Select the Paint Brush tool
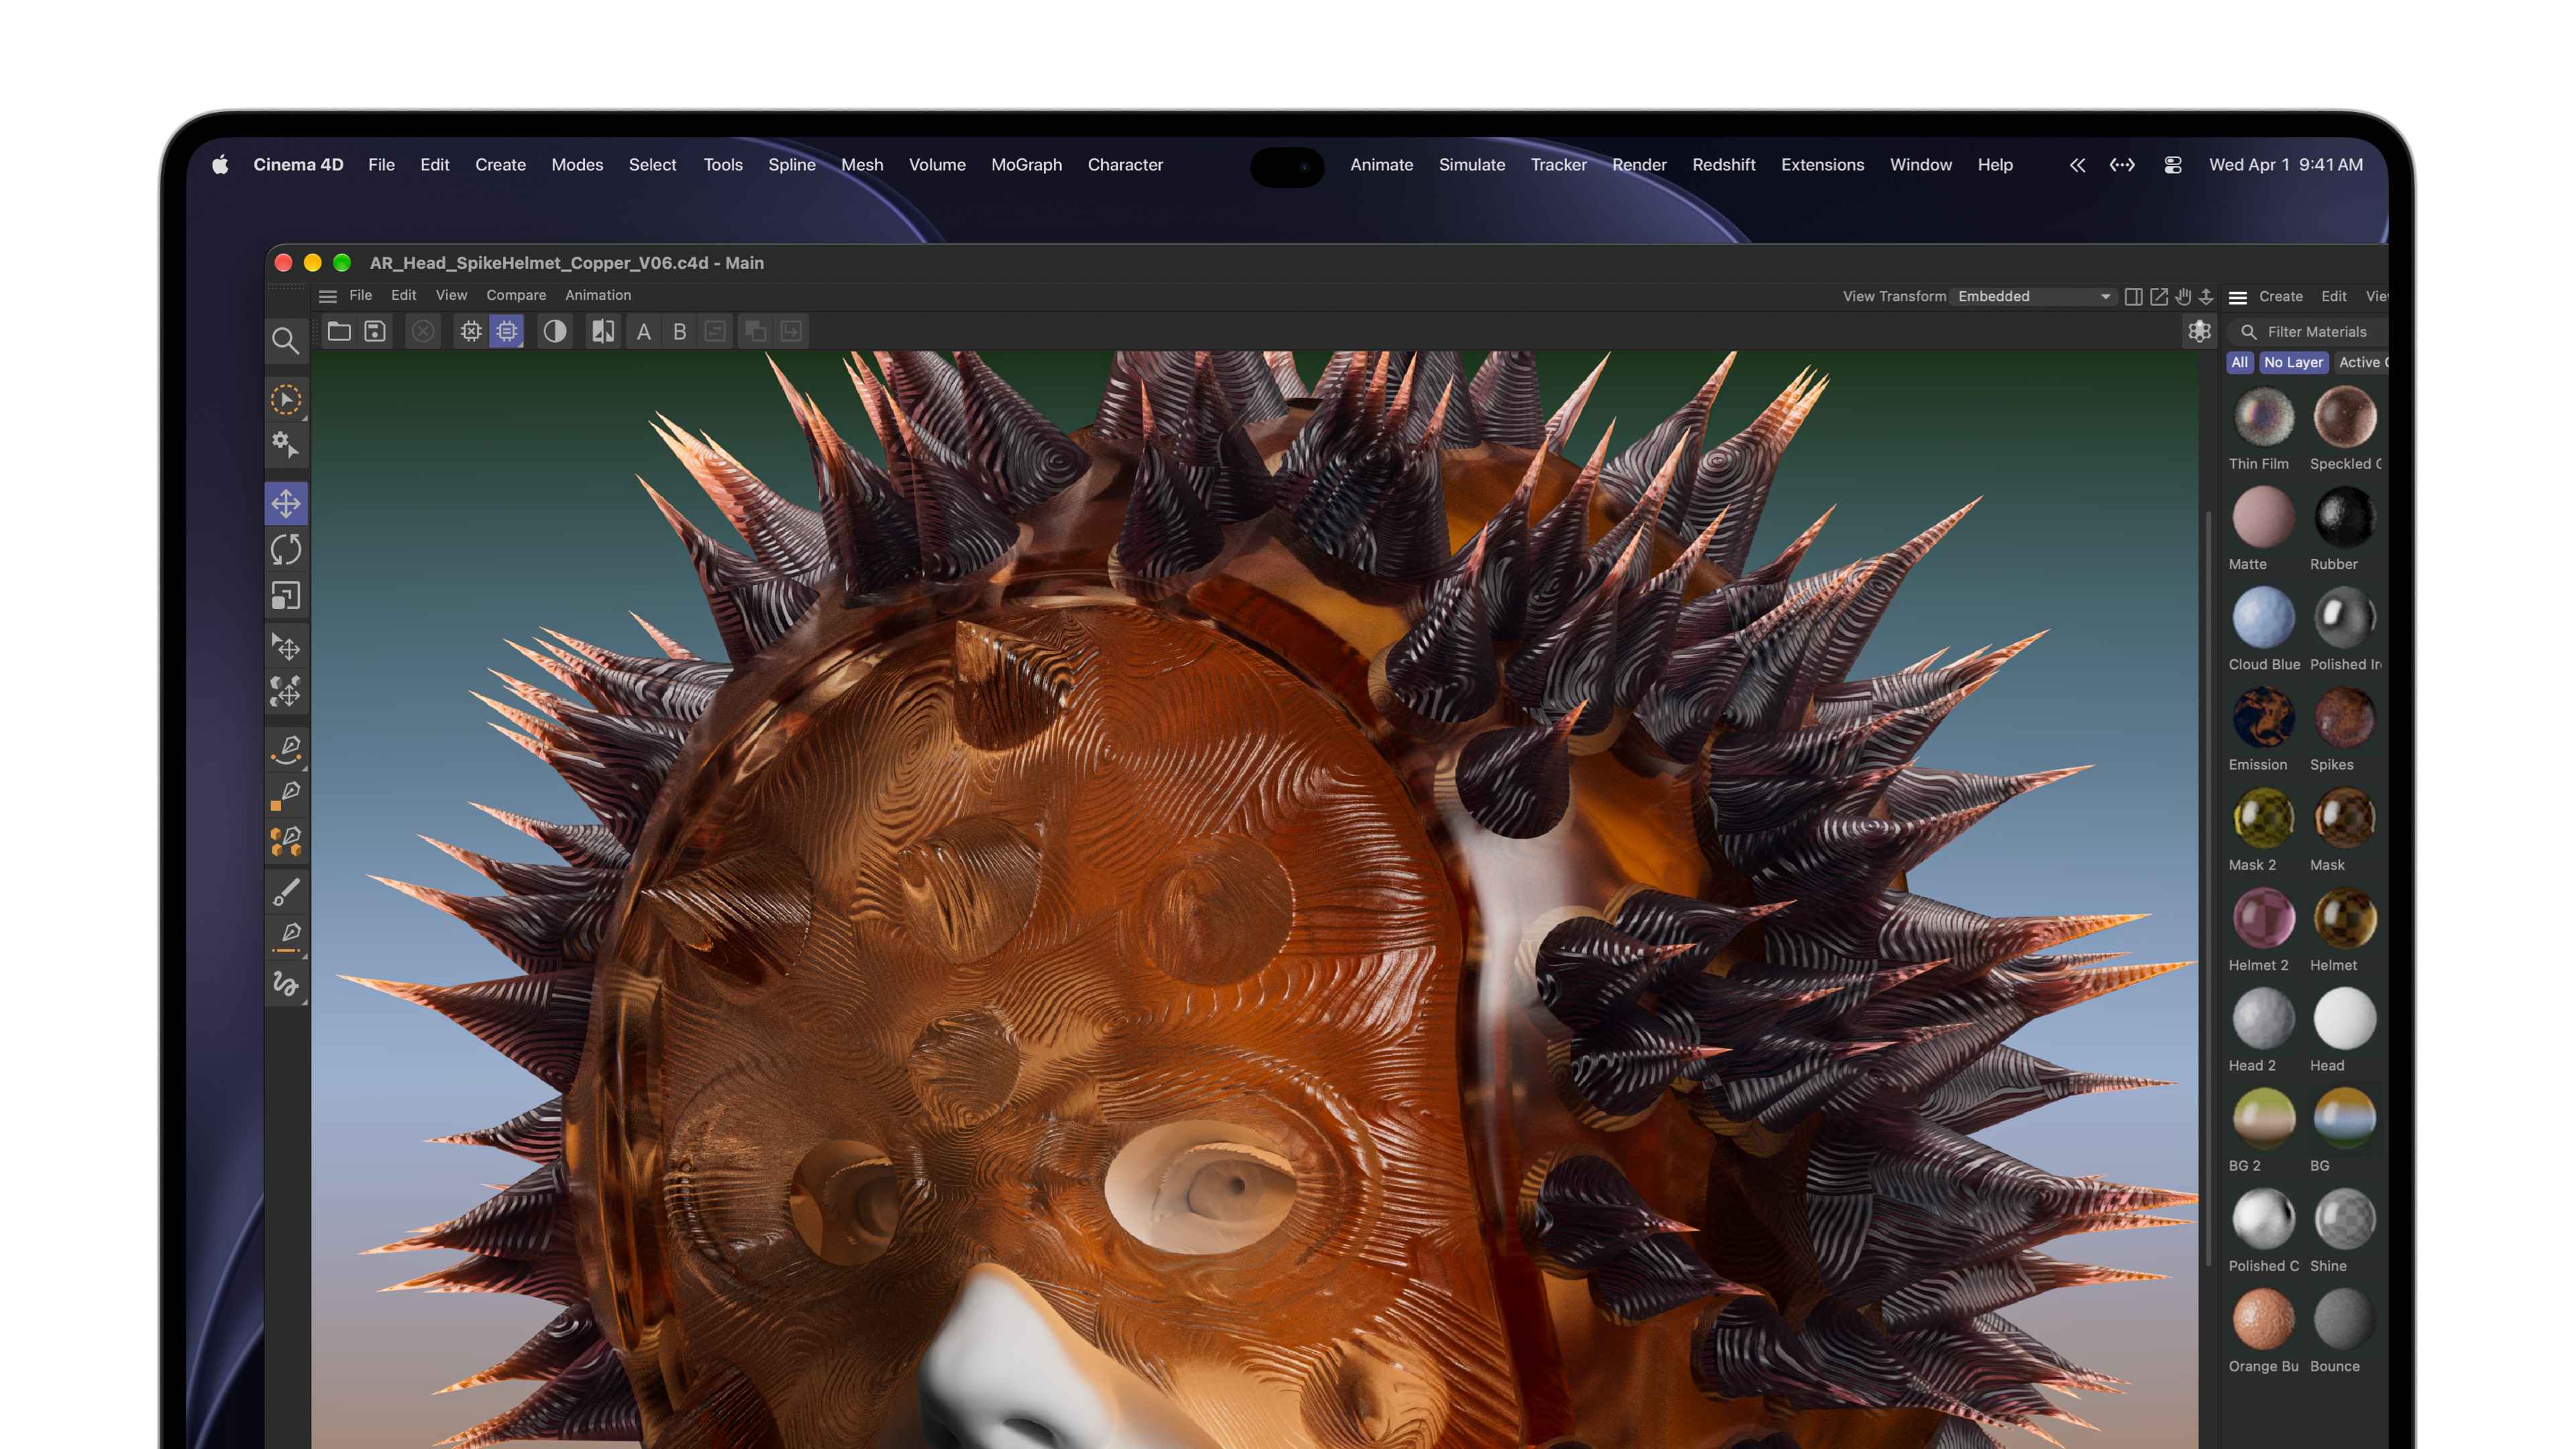This screenshot has height=1449, width=2576. pos(286,891)
